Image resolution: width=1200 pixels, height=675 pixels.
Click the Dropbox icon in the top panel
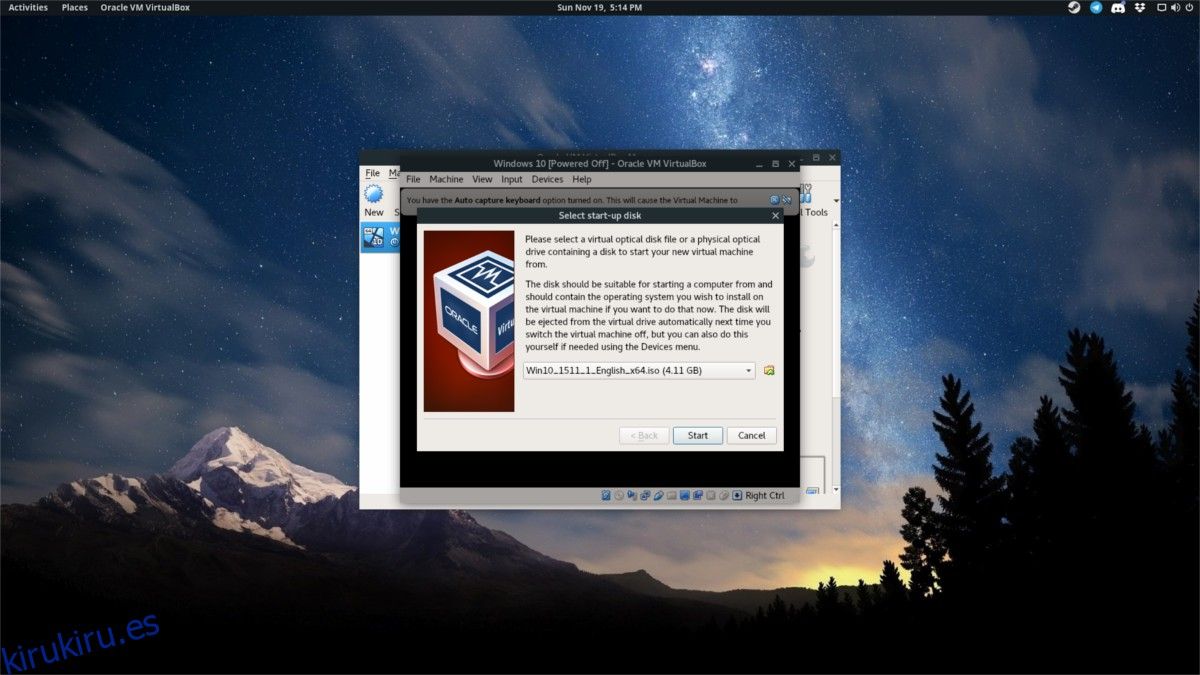click(x=1139, y=7)
